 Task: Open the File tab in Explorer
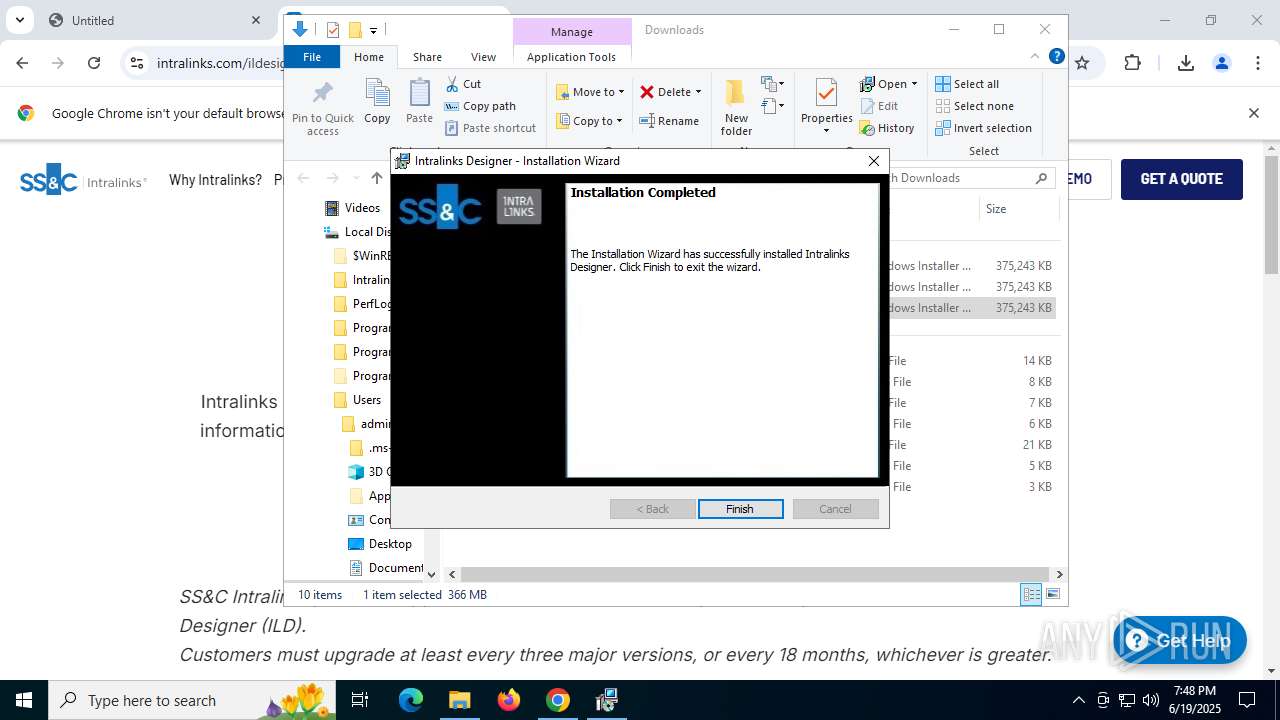312,57
